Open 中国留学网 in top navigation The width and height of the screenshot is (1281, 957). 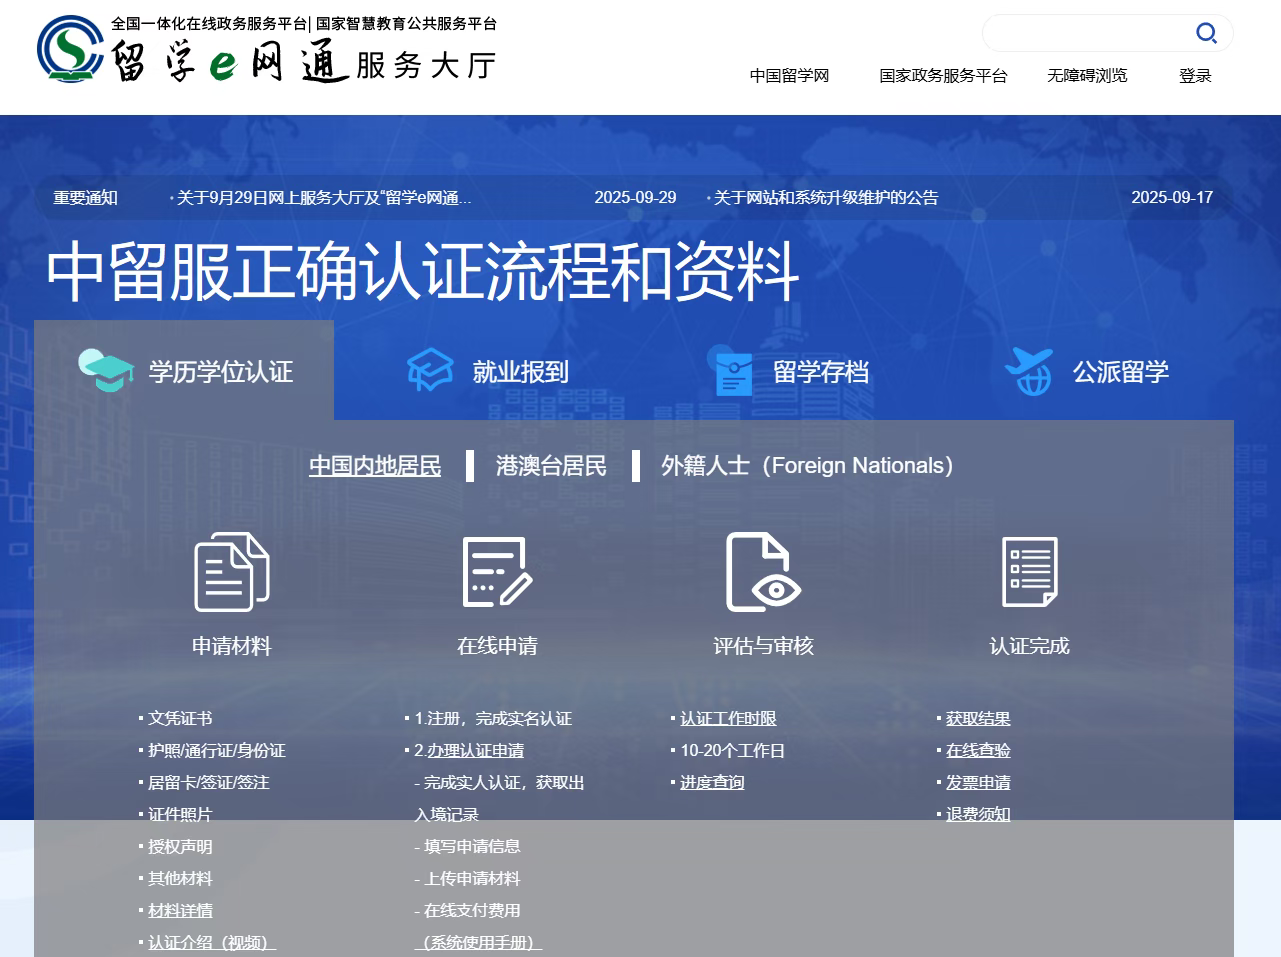point(789,76)
